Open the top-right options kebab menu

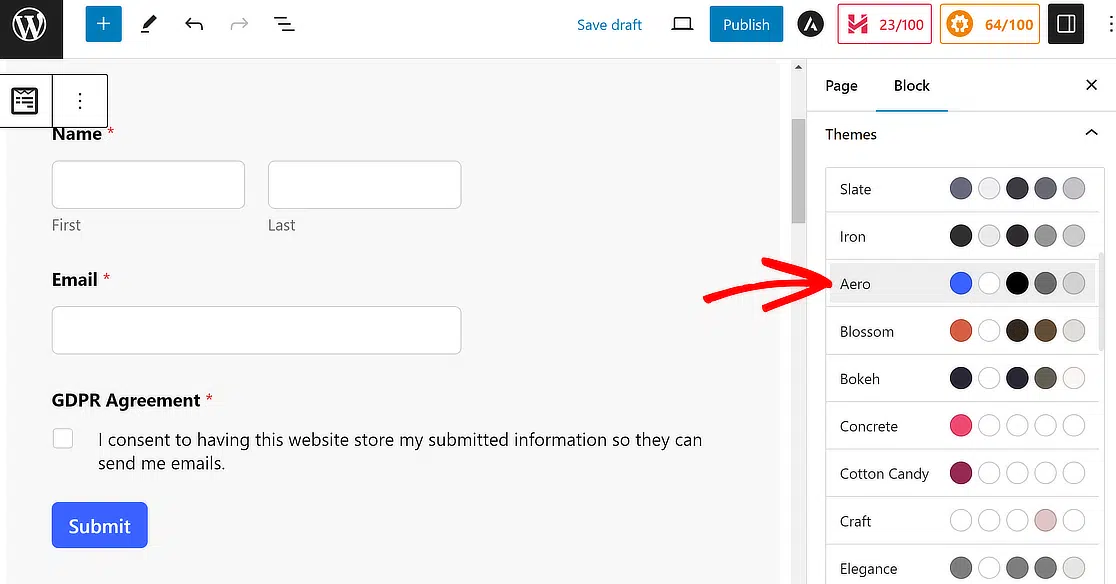point(1110,24)
